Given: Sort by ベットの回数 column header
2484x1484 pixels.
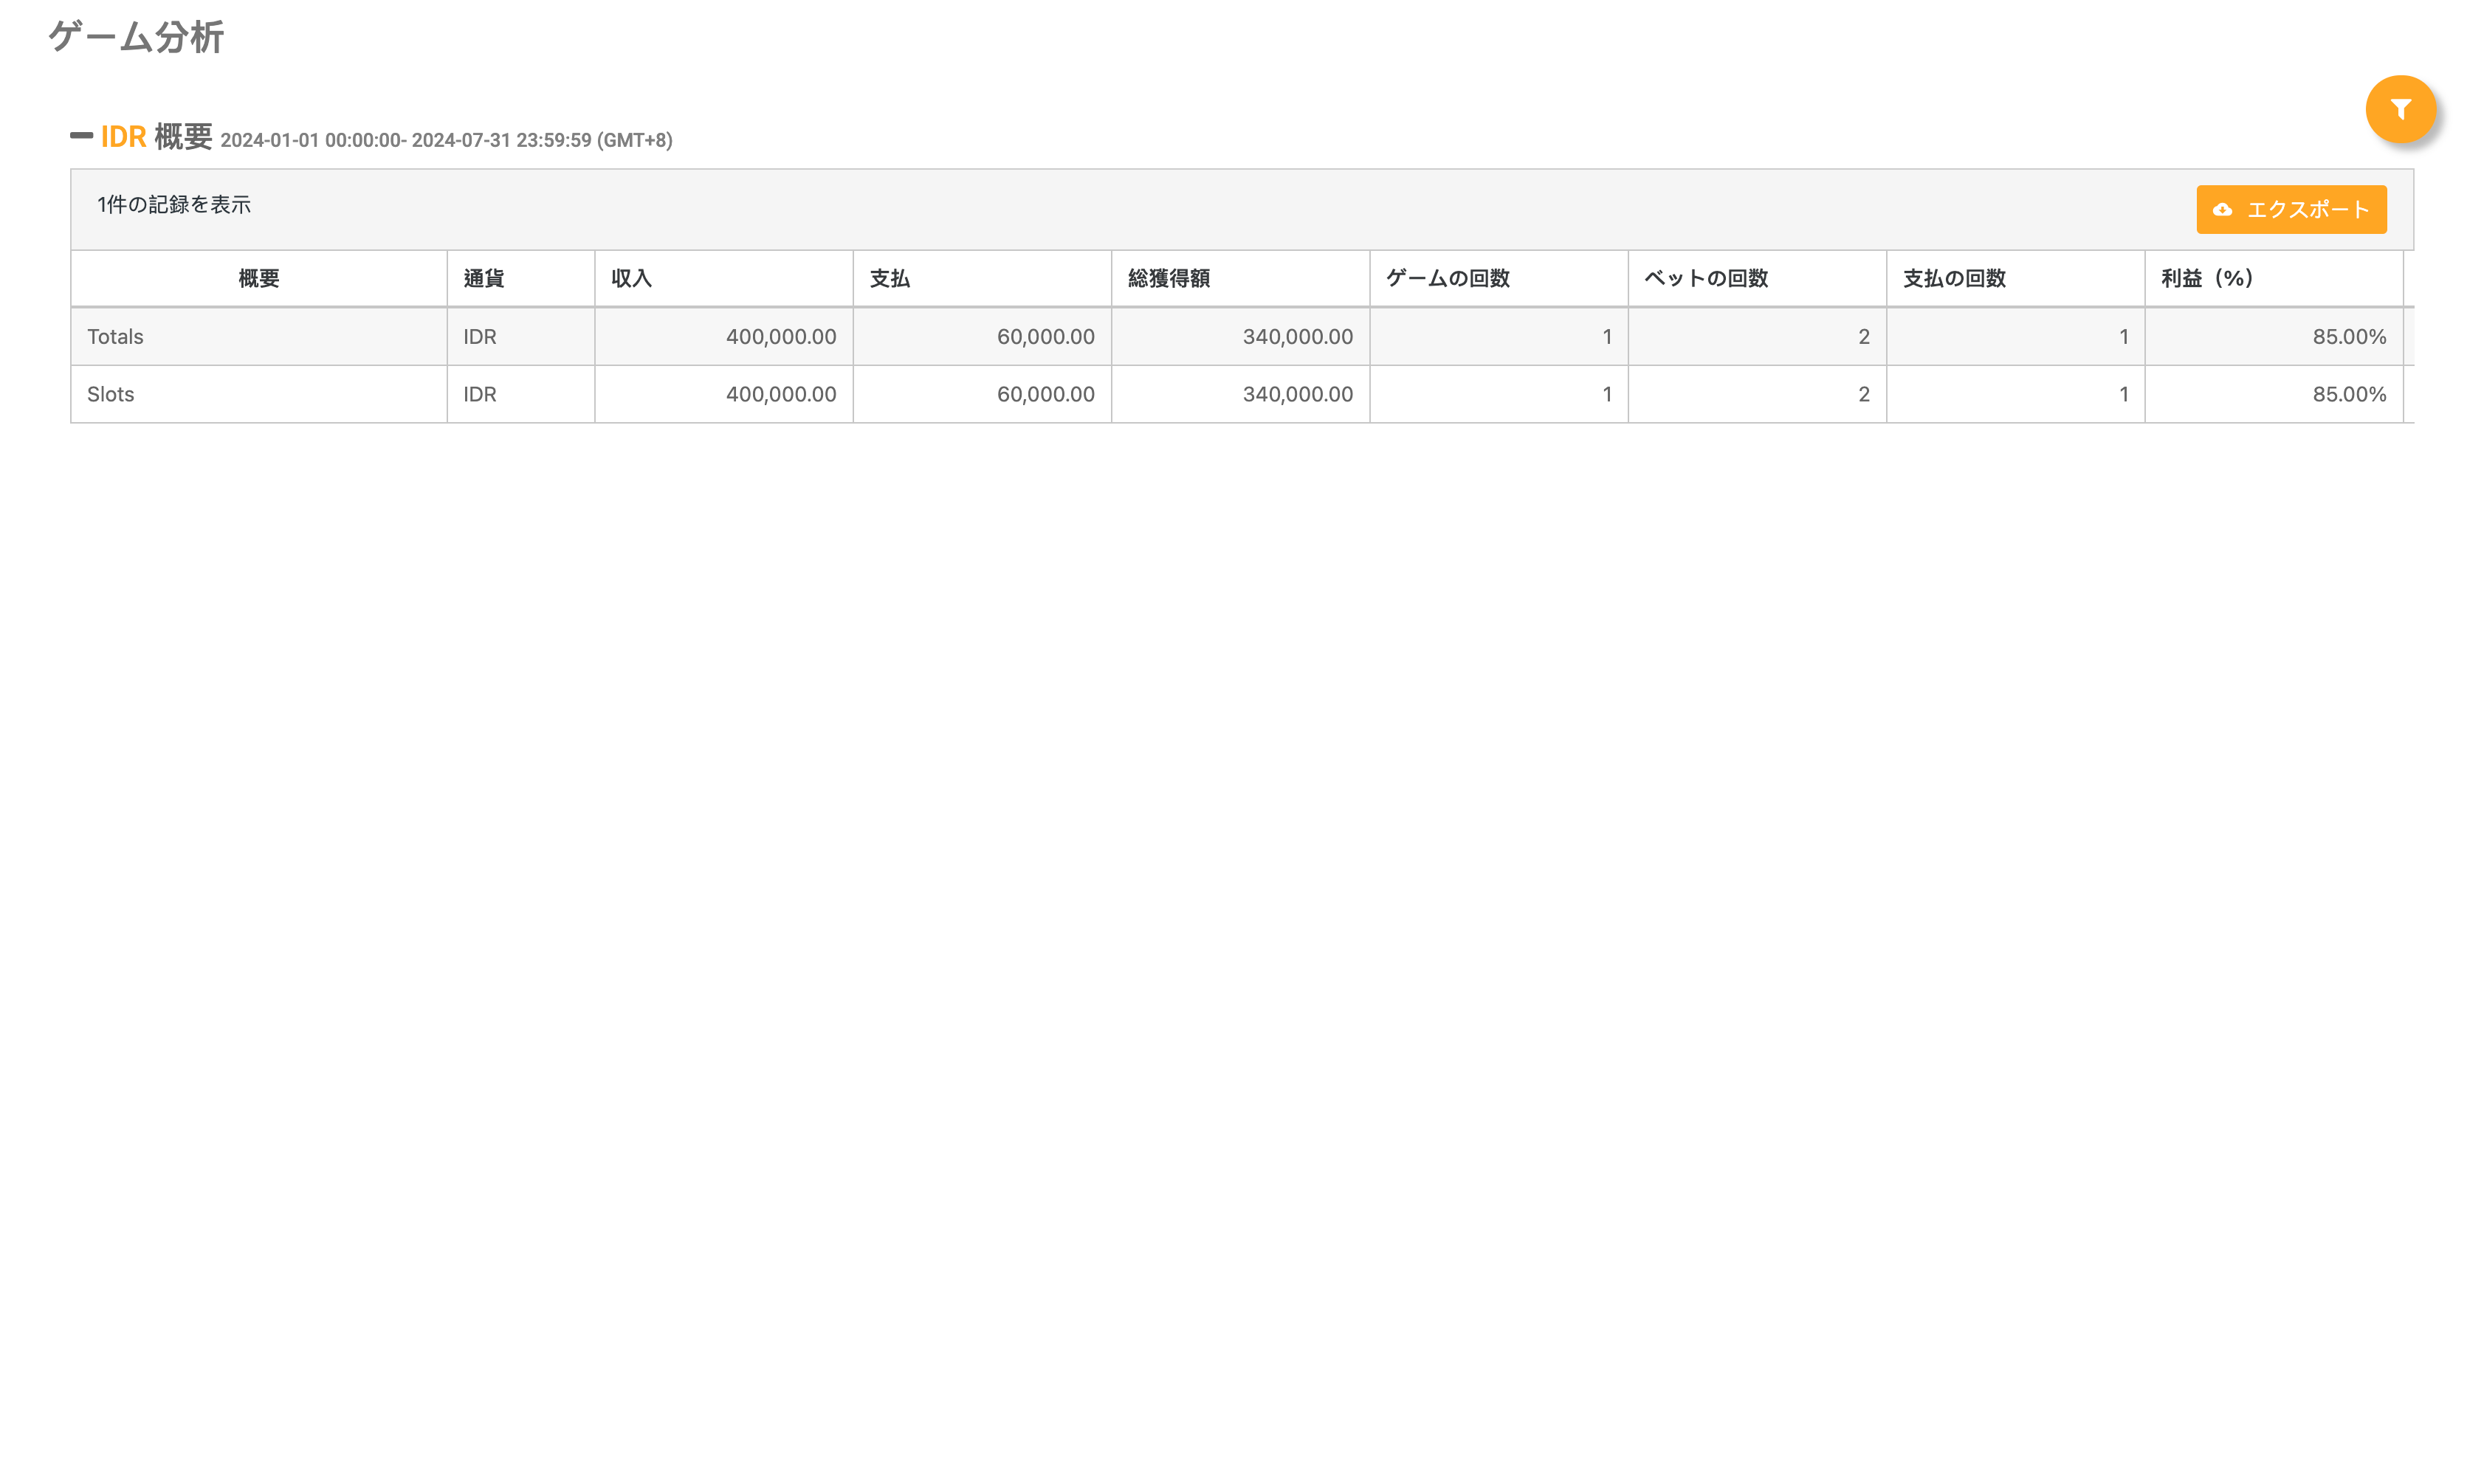Looking at the screenshot, I should click(1706, 278).
